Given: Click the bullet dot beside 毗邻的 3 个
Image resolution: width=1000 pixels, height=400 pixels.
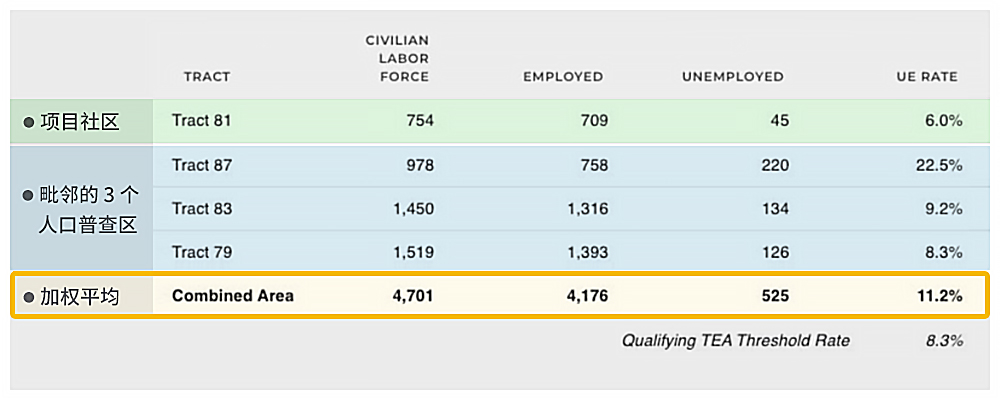Looking at the screenshot, I should pos(28,196).
